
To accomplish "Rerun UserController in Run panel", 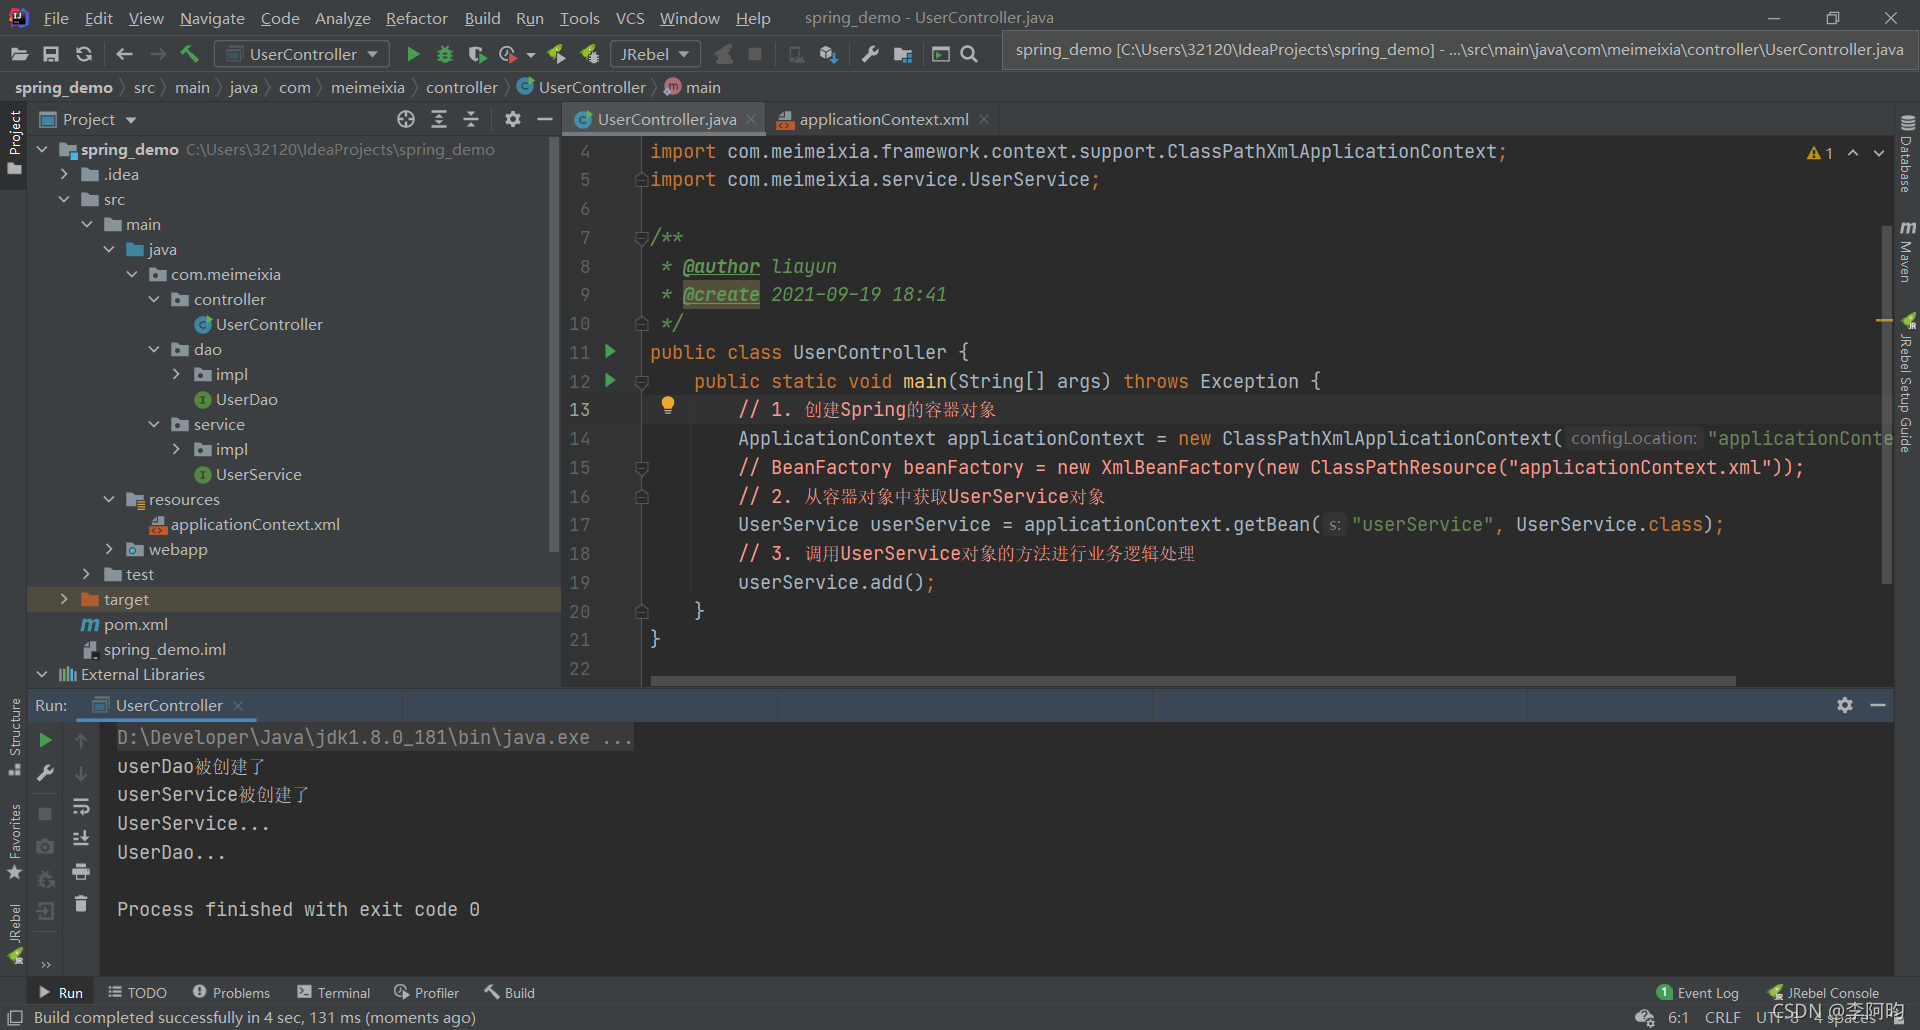I will (45, 740).
